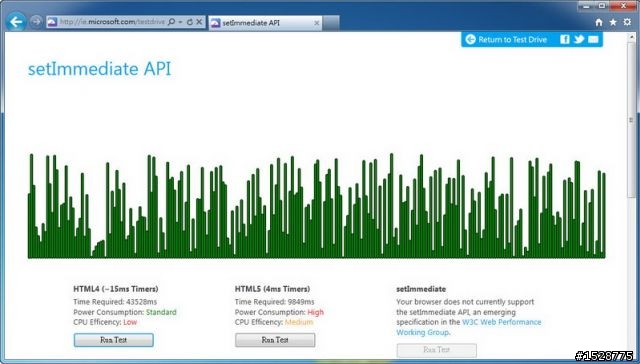
Task: Click the Power Consumption High value
Action: [x=316, y=312]
